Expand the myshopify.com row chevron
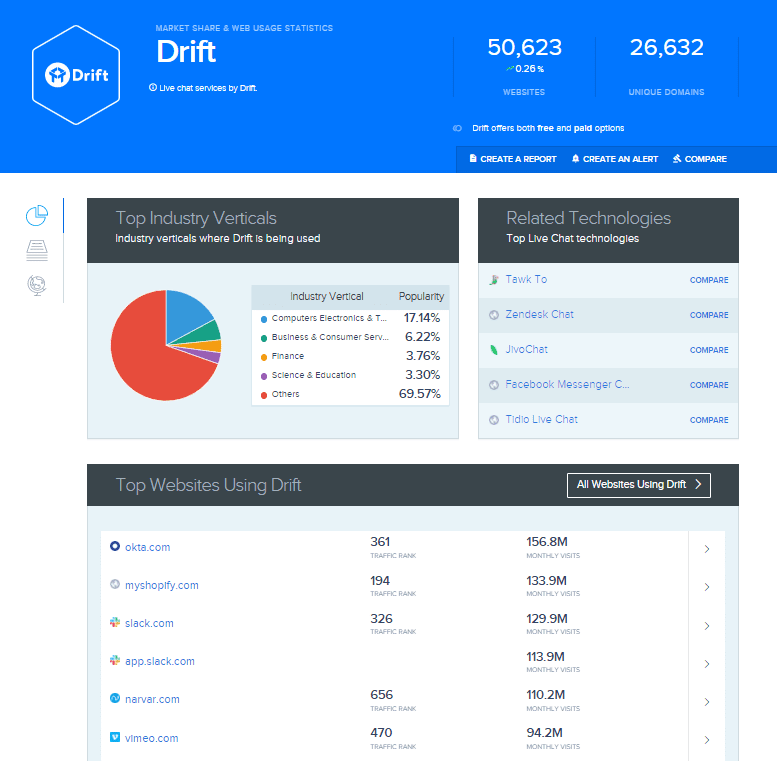 pos(707,587)
